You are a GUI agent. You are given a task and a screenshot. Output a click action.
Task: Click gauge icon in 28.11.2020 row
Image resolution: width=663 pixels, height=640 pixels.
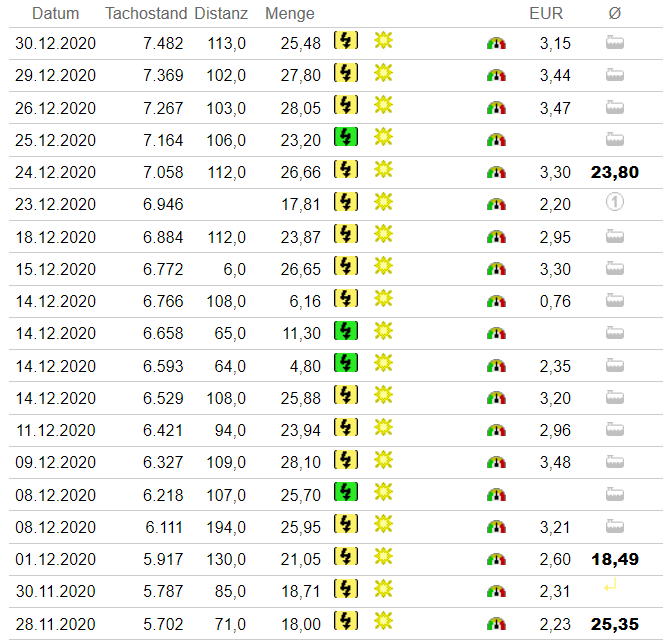tap(496, 624)
